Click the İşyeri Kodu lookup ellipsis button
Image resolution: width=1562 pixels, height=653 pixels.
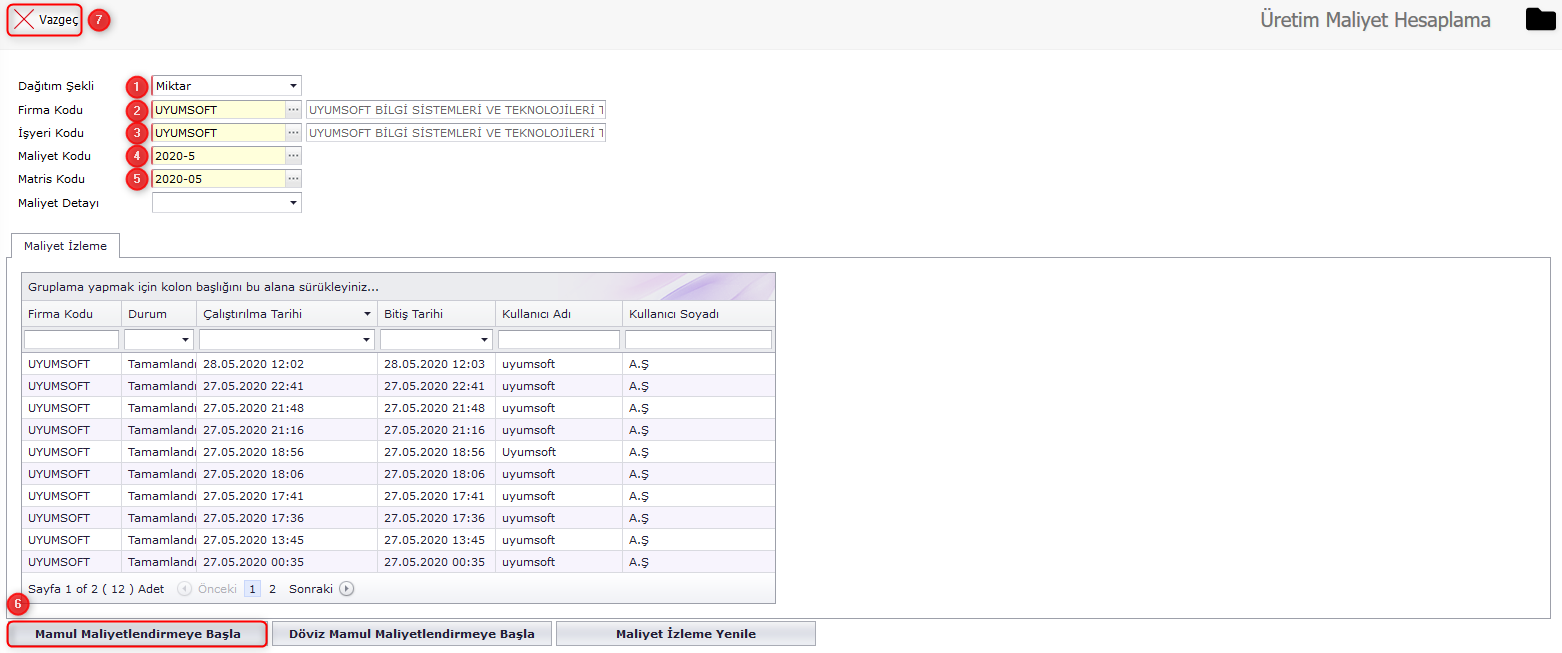tap(293, 132)
